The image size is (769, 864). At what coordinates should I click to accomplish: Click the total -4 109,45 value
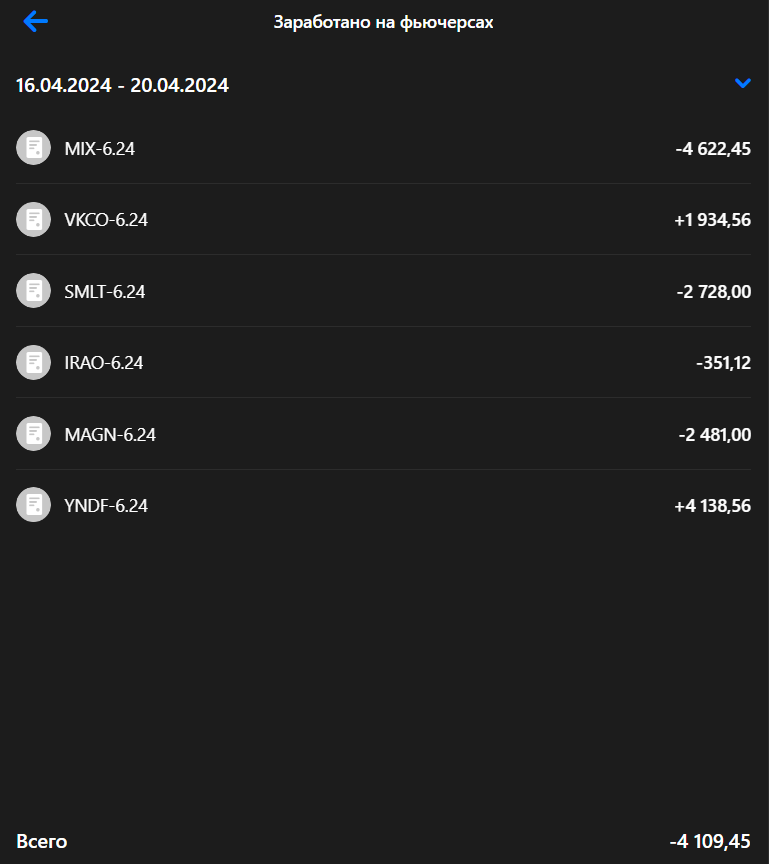(x=710, y=841)
